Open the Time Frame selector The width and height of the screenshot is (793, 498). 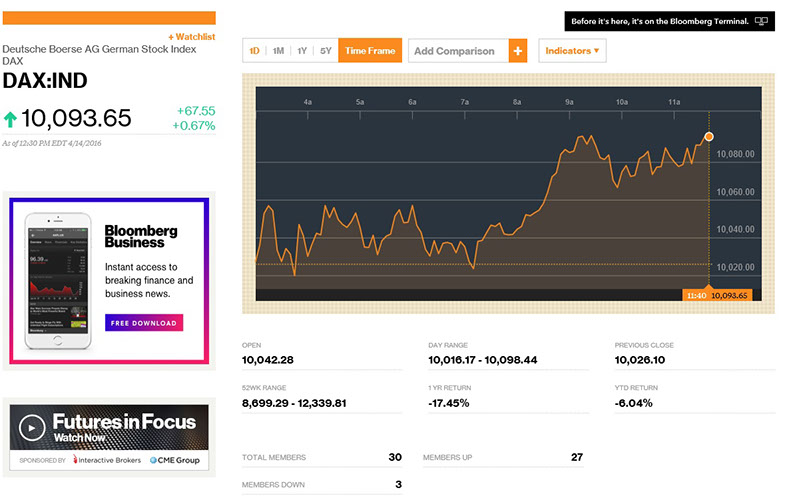370,51
